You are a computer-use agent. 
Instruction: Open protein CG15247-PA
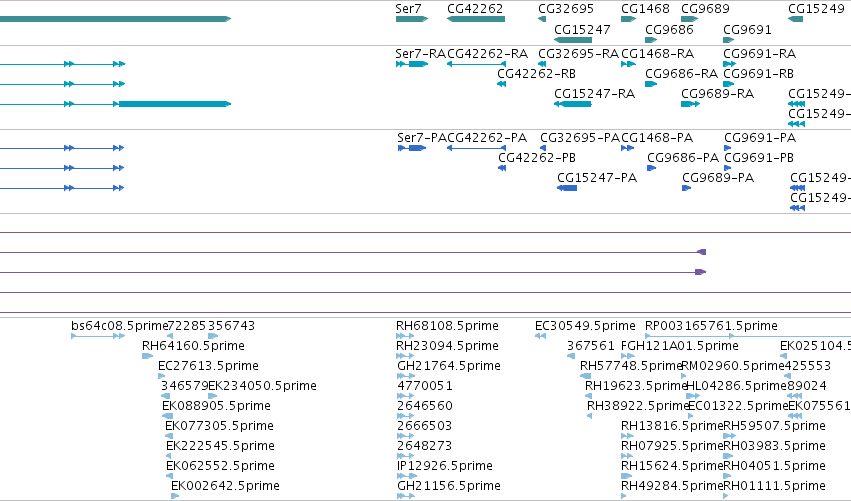point(597,178)
